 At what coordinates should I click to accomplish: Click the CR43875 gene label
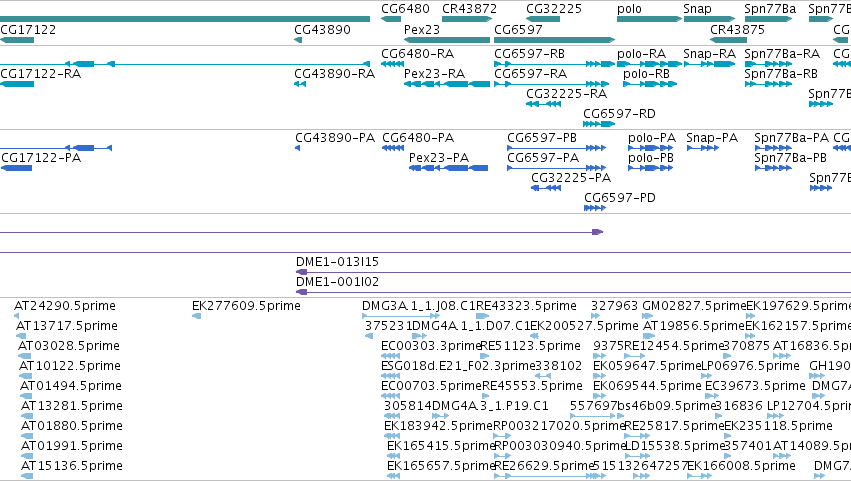[737, 30]
